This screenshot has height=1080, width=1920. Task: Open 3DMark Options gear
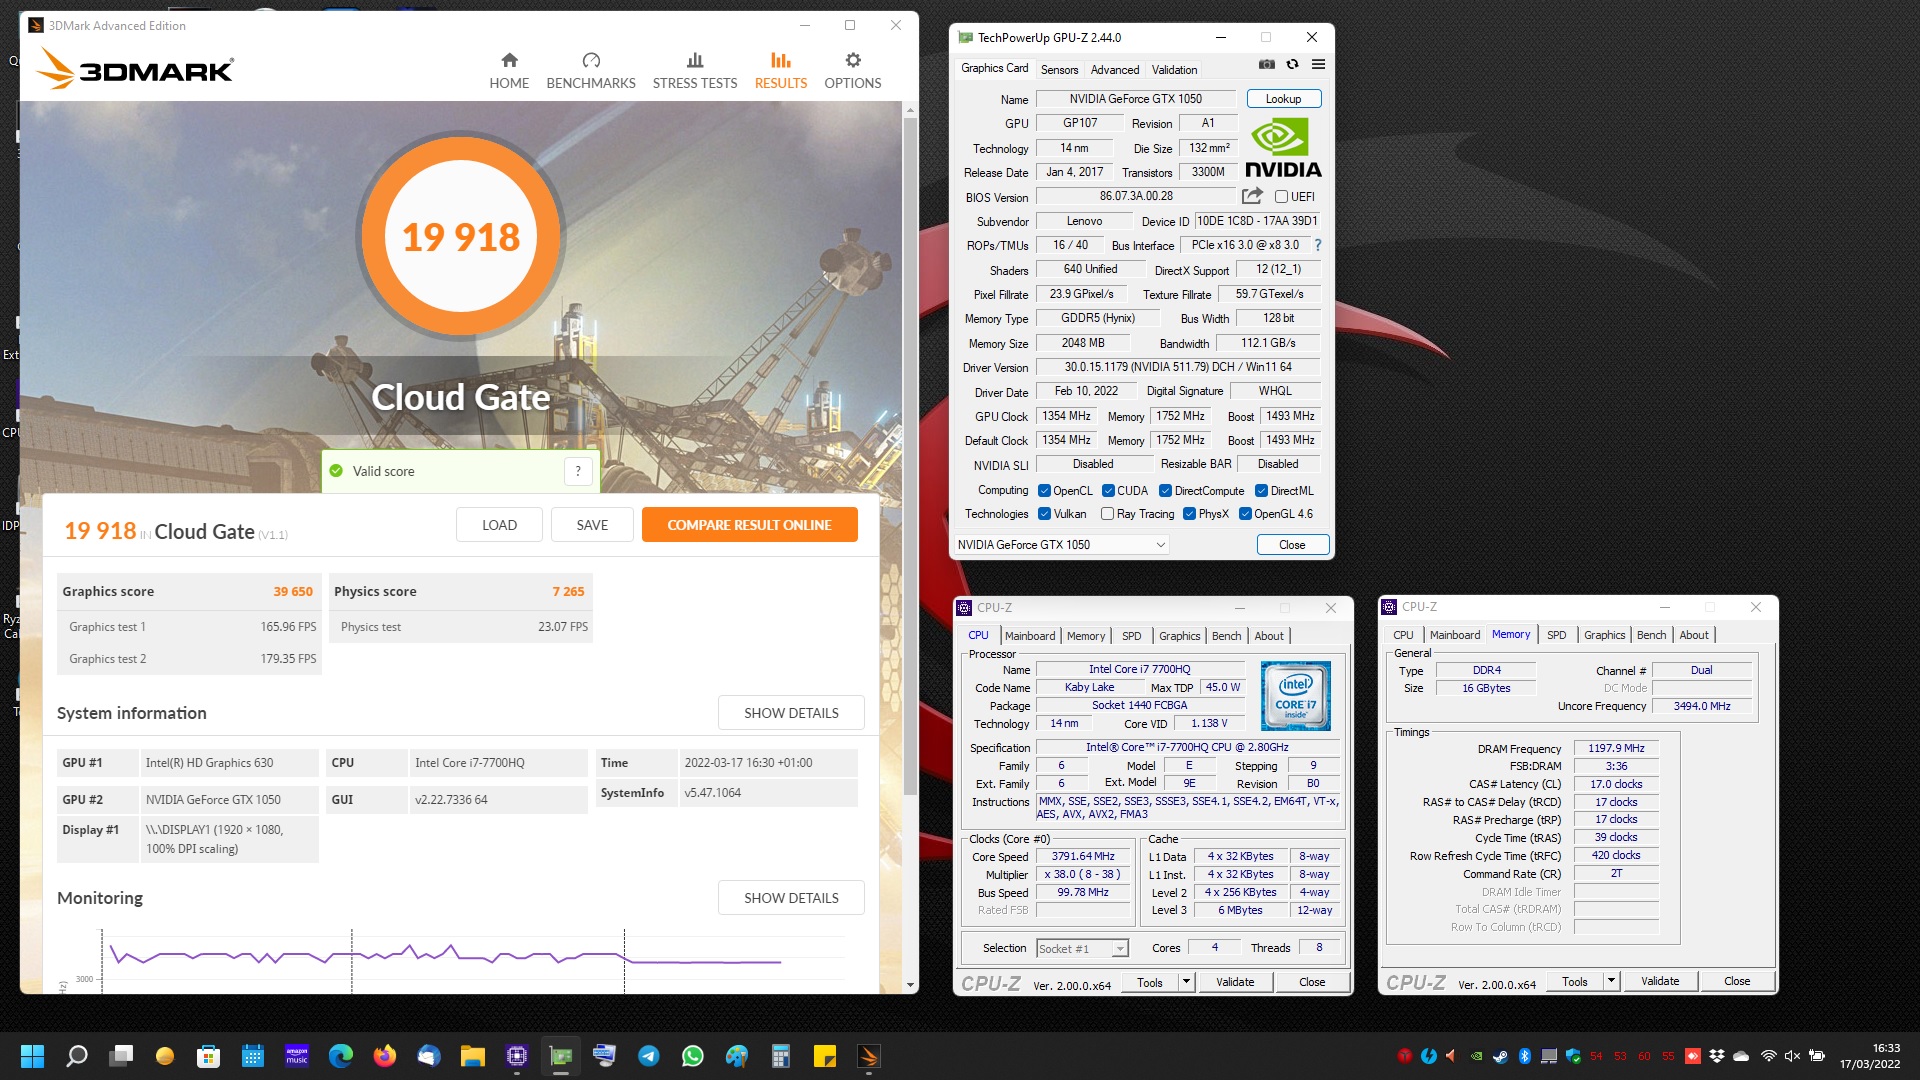(852, 71)
